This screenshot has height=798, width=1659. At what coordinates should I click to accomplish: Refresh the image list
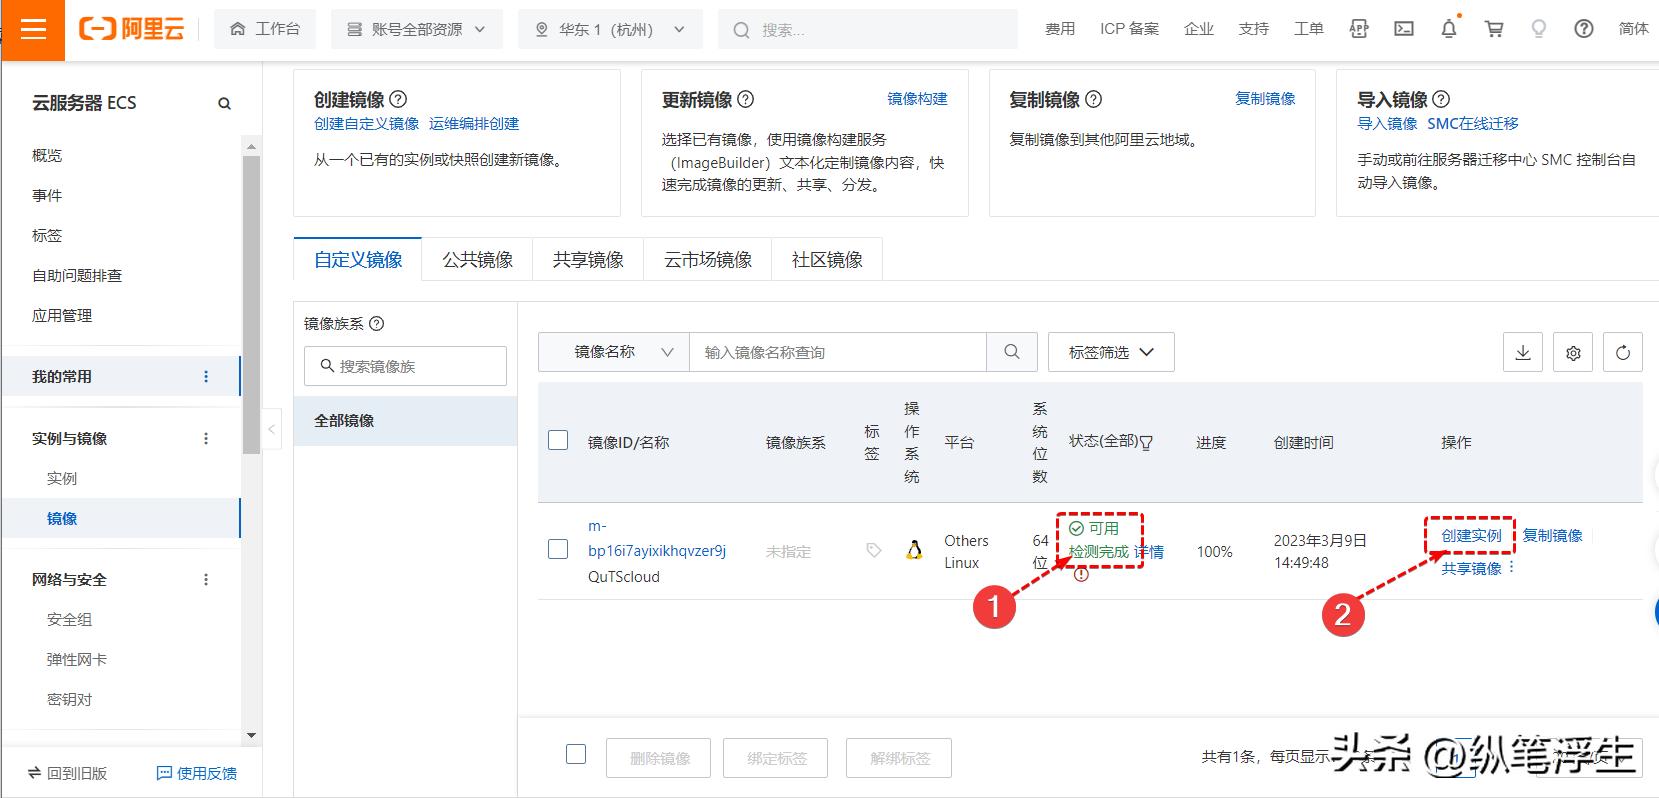click(1623, 352)
